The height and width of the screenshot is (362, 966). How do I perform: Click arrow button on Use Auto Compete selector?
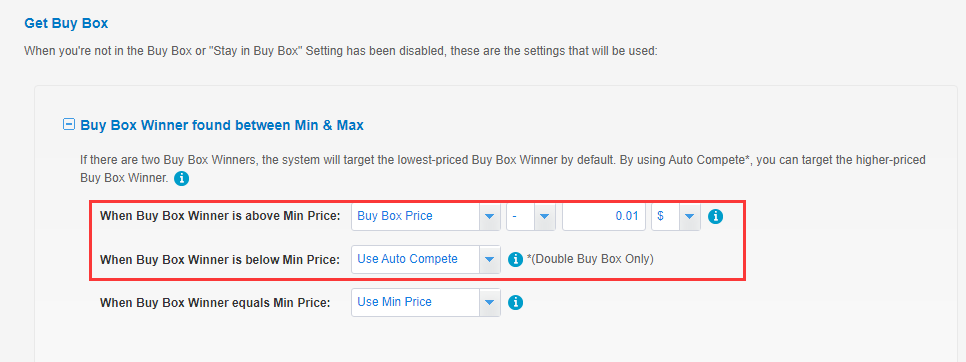click(490, 260)
